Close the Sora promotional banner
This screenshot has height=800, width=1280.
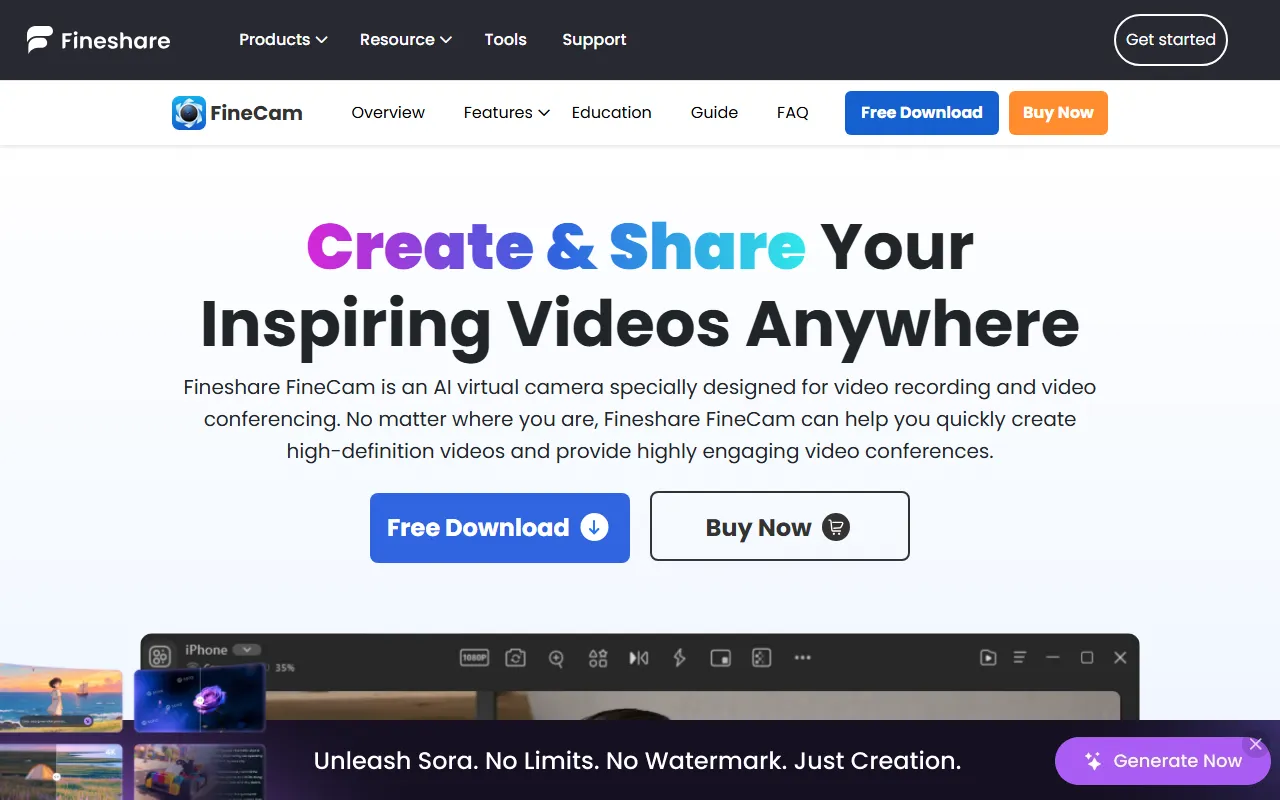click(1256, 745)
